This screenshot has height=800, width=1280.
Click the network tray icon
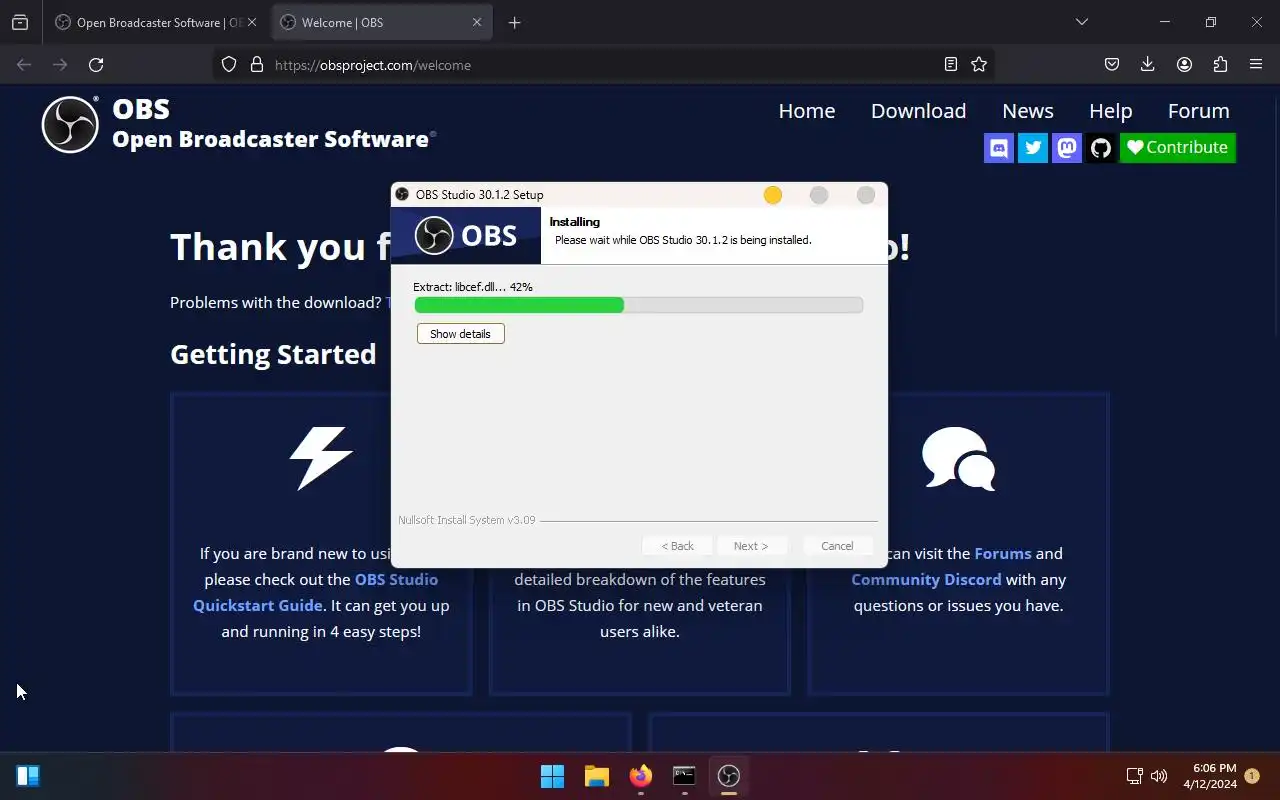pyautogui.click(x=1134, y=776)
